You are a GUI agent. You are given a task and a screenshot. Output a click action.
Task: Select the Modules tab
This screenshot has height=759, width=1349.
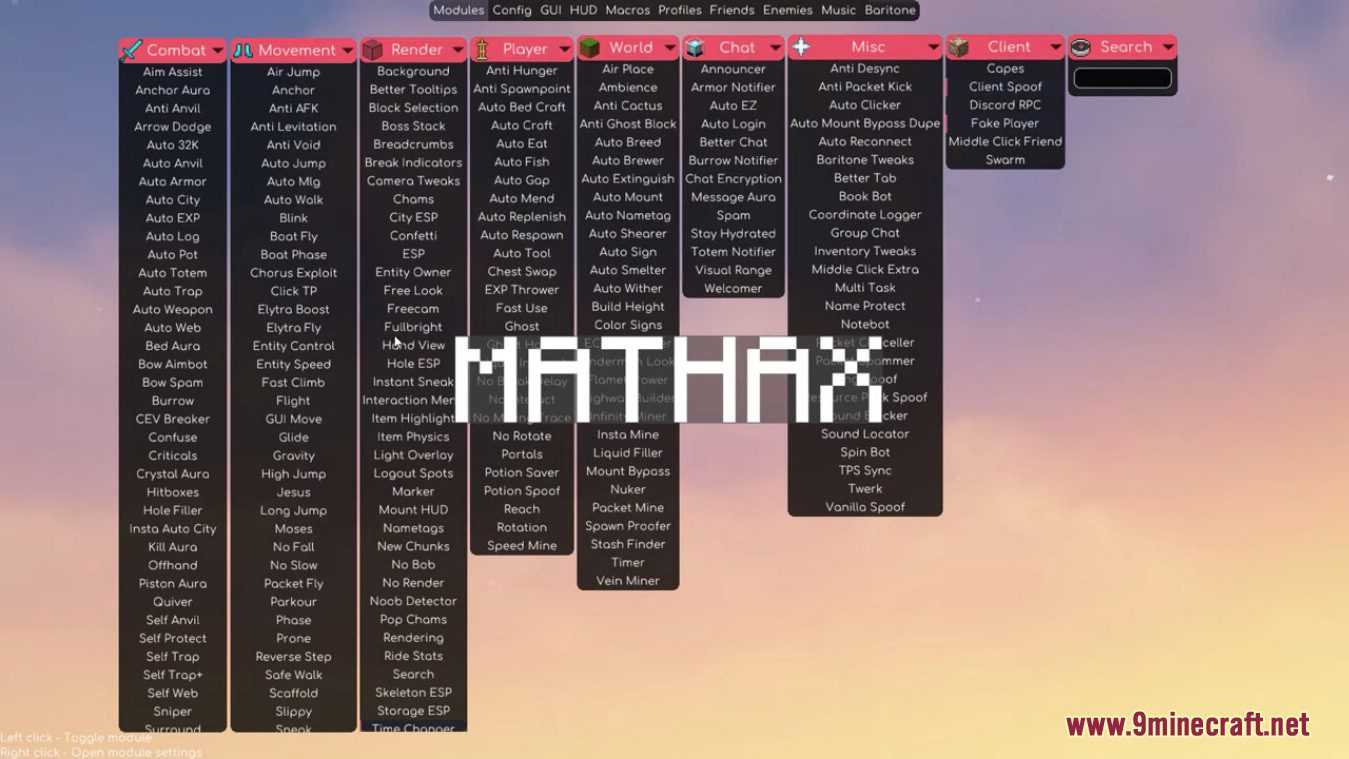(459, 10)
